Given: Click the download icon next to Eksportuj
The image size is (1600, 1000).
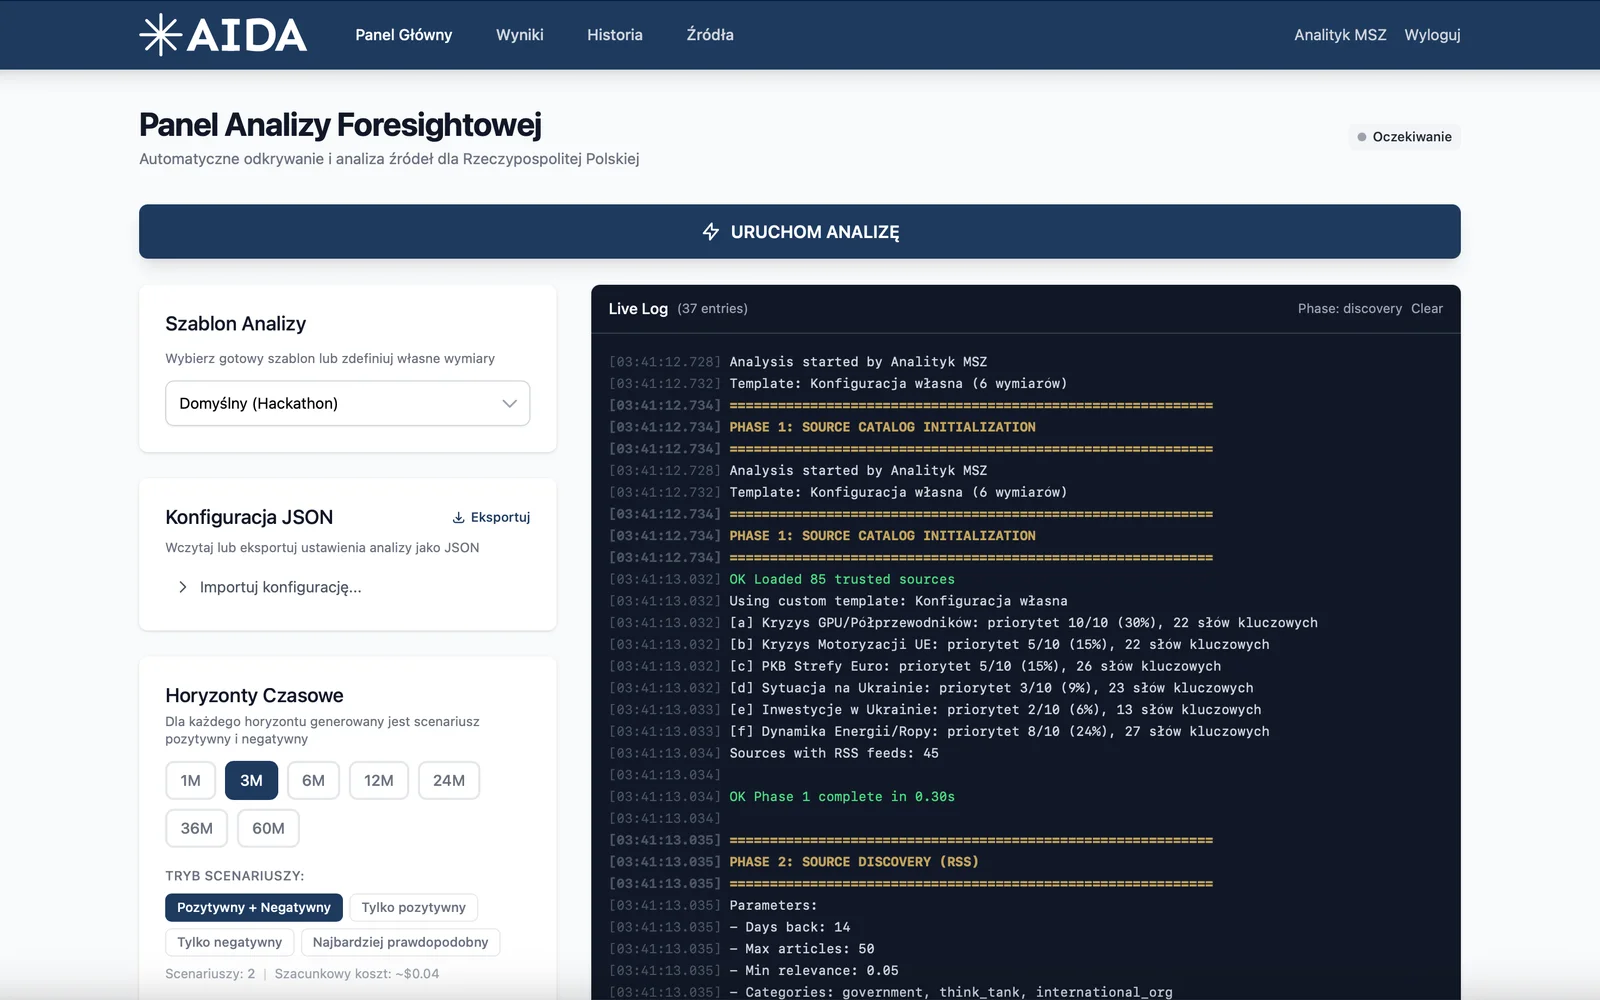Looking at the screenshot, I should coord(458,518).
